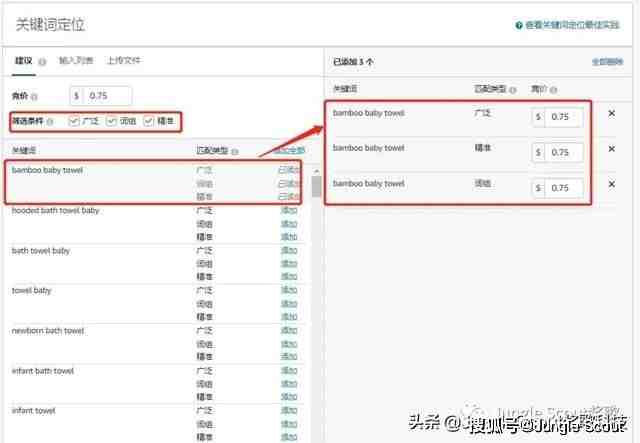The image size is (640, 443).
Task: Open the 查看关键词定位最佳实践 link
Action: [x=572, y=25]
